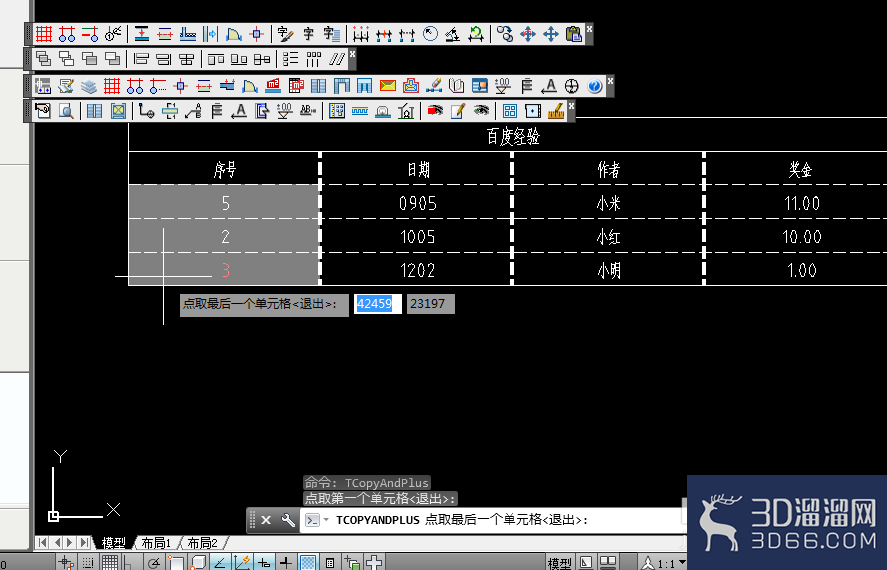Switch to the 模型 layout tab
This screenshot has height=570, width=887.
click(x=113, y=543)
